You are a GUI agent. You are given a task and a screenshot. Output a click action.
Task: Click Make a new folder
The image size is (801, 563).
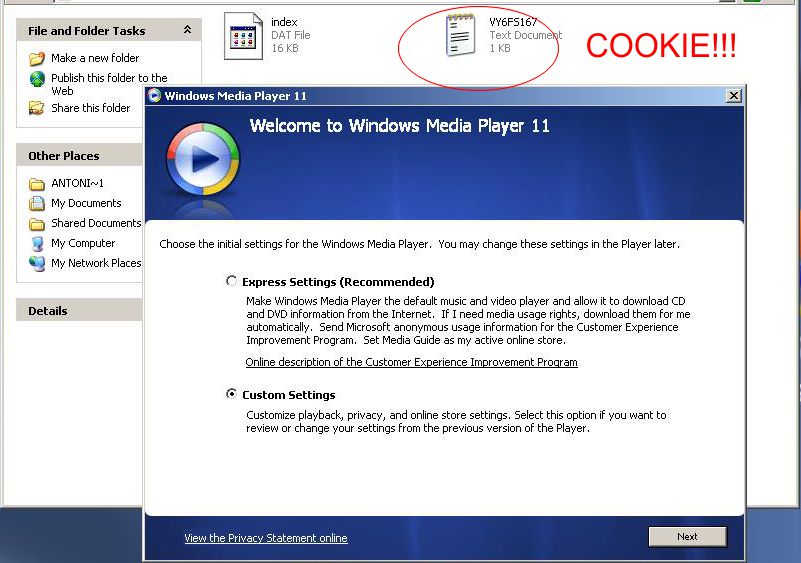click(x=95, y=58)
